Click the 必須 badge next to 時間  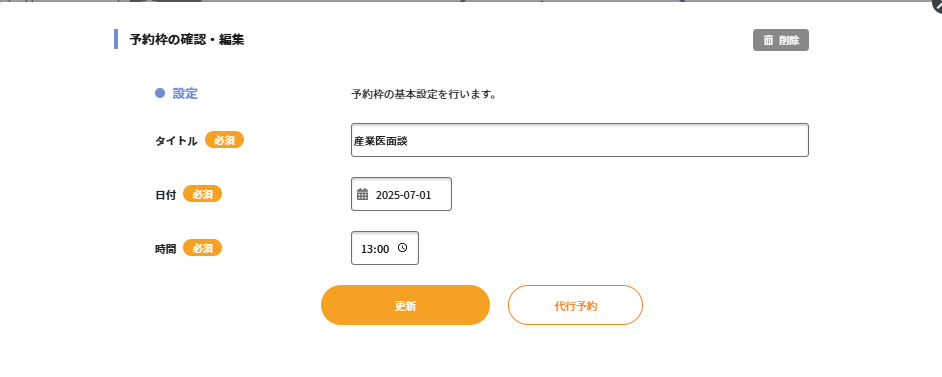(x=202, y=248)
